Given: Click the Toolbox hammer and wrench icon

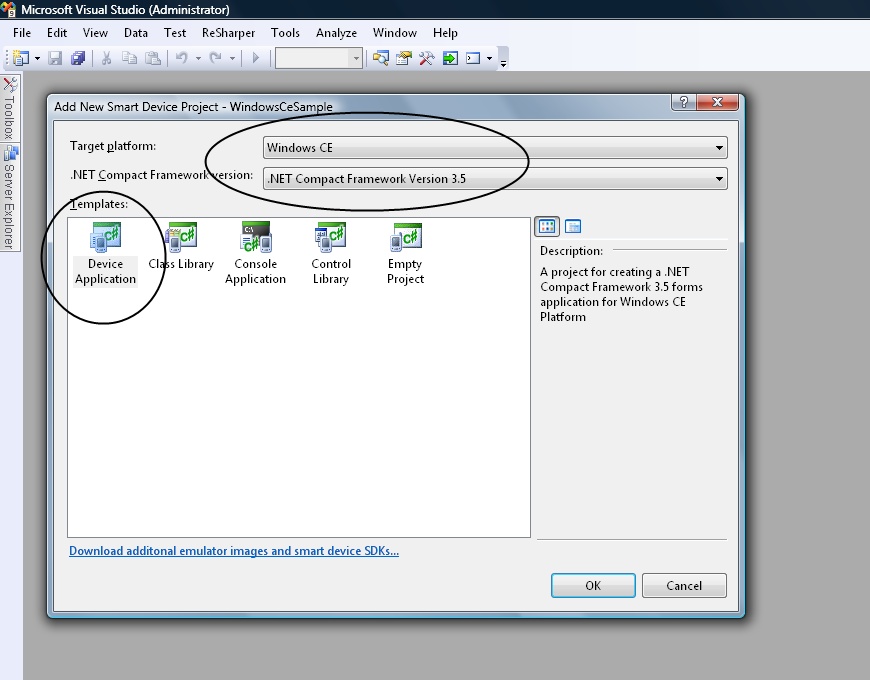Looking at the screenshot, I should pos(427,58).
